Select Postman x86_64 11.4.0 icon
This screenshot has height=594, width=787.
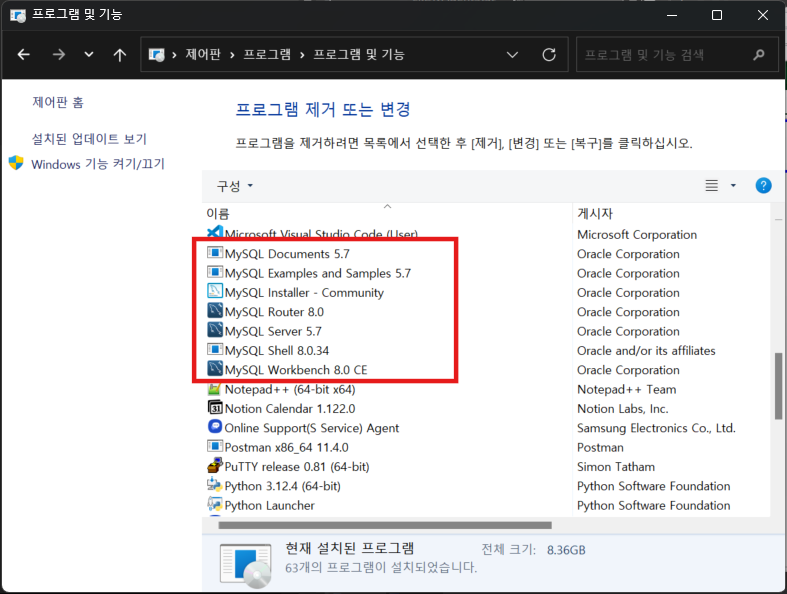(215, 446)
